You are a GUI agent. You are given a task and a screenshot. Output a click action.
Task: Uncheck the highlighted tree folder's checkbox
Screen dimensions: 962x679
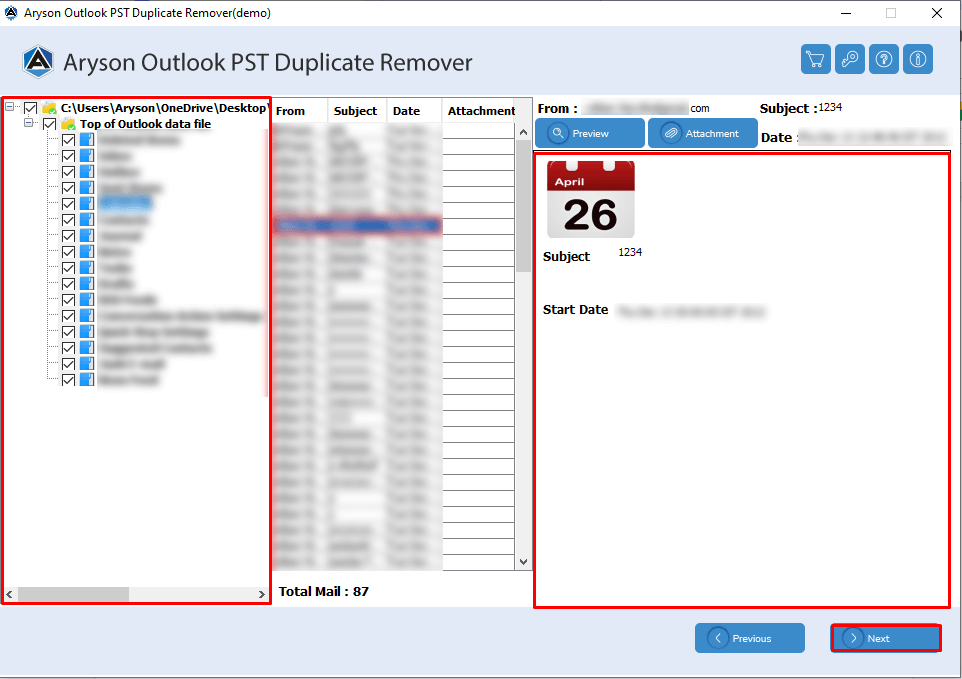pos(69,204)
